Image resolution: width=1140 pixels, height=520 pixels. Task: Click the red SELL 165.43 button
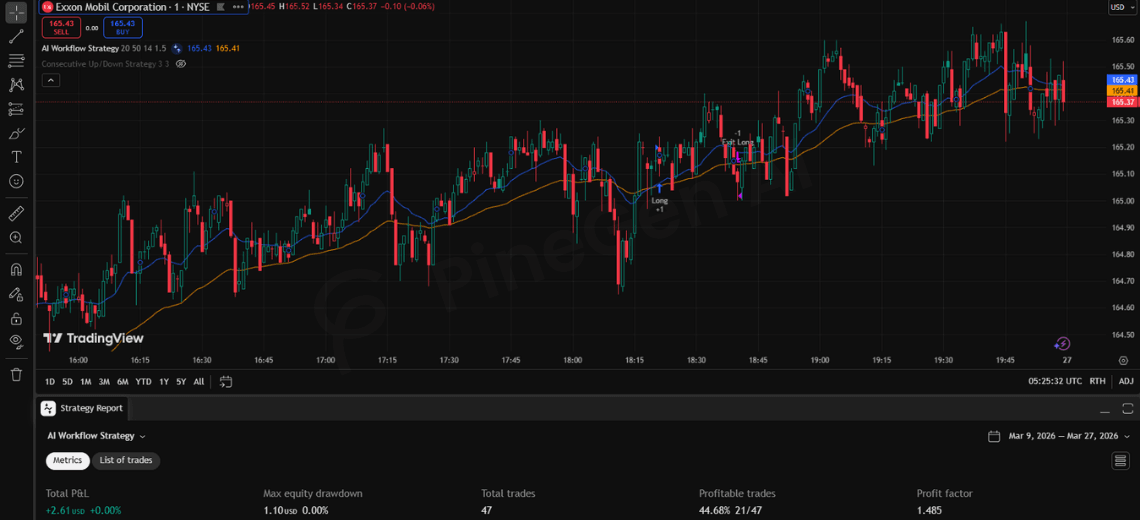(x=61, y=27)
